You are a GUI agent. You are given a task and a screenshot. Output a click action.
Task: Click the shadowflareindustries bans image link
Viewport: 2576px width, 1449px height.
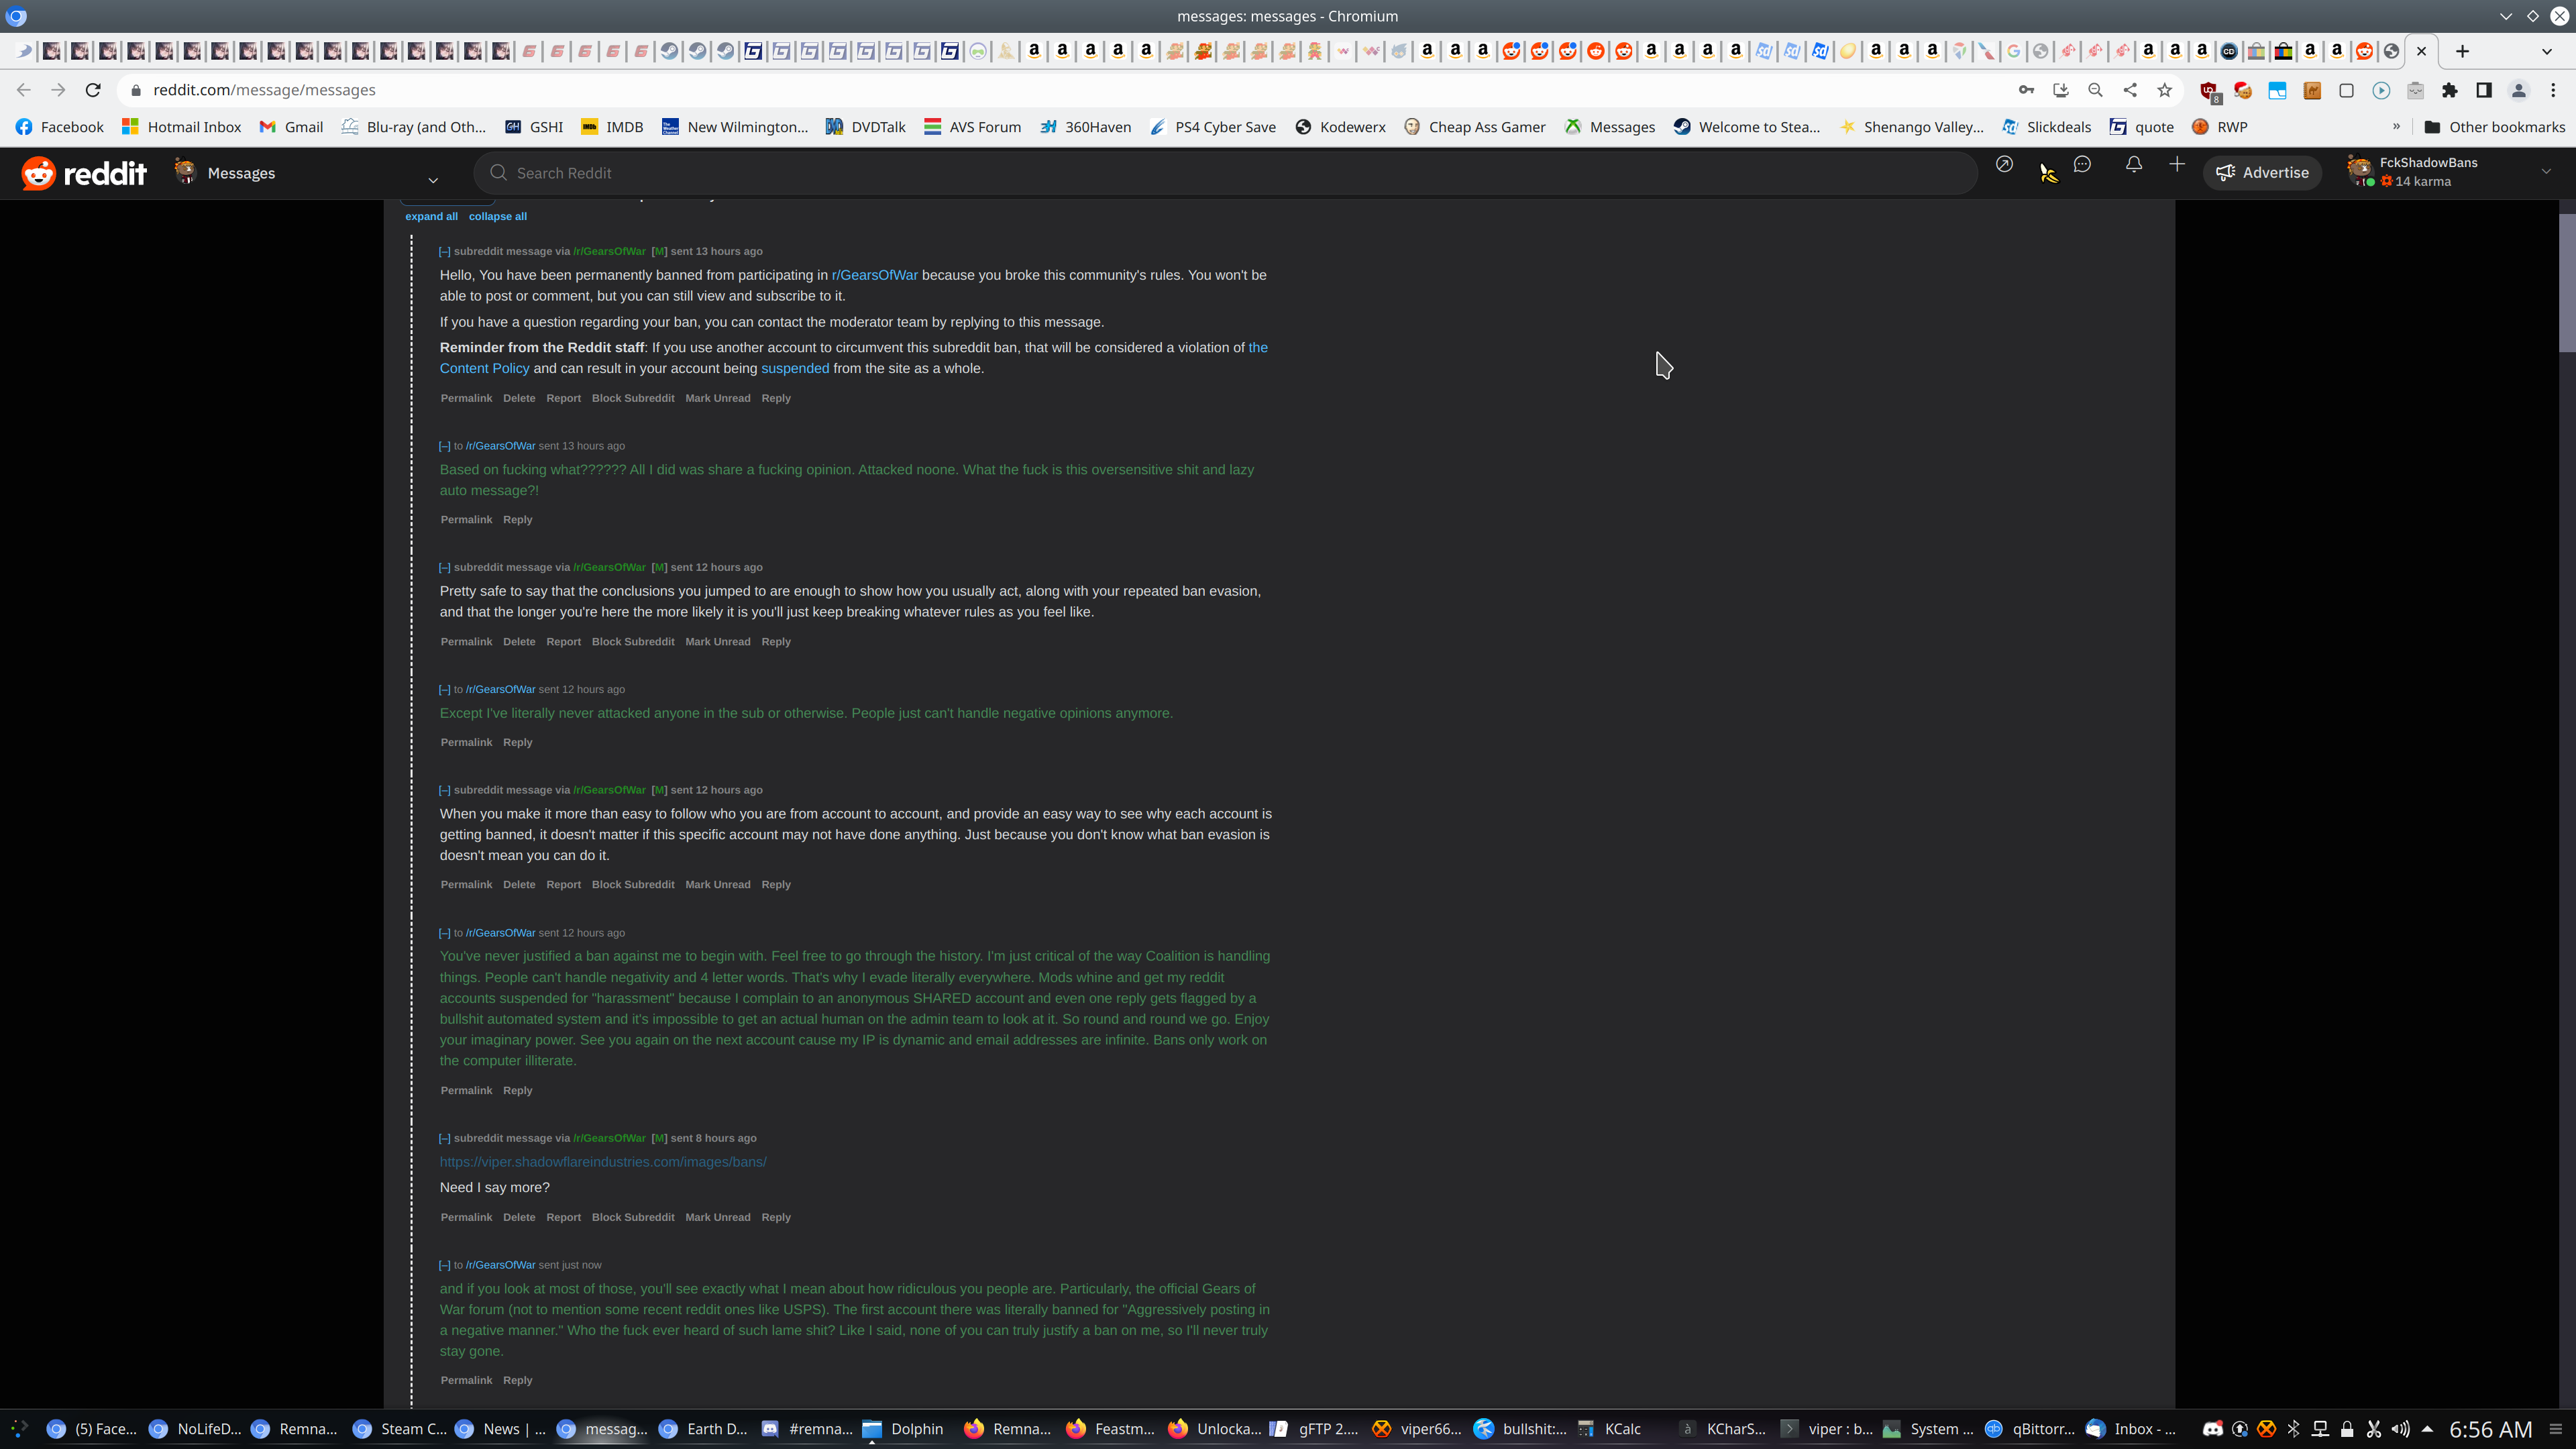coord(603,1162)
